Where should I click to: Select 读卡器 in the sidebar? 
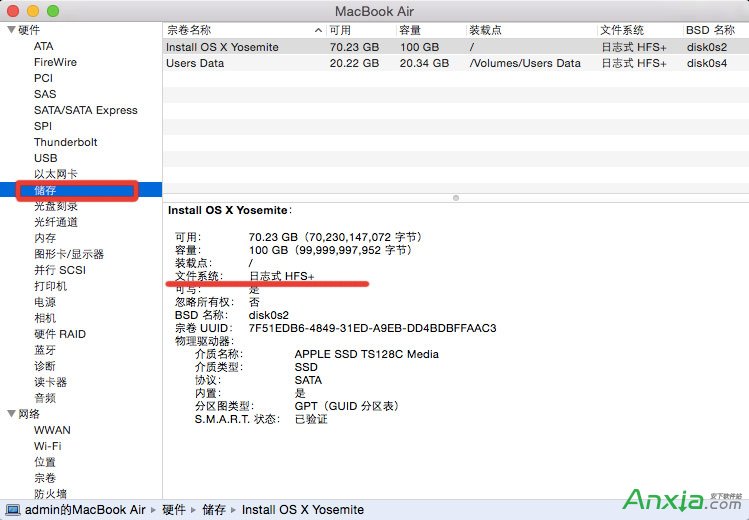tap(50, 382)
